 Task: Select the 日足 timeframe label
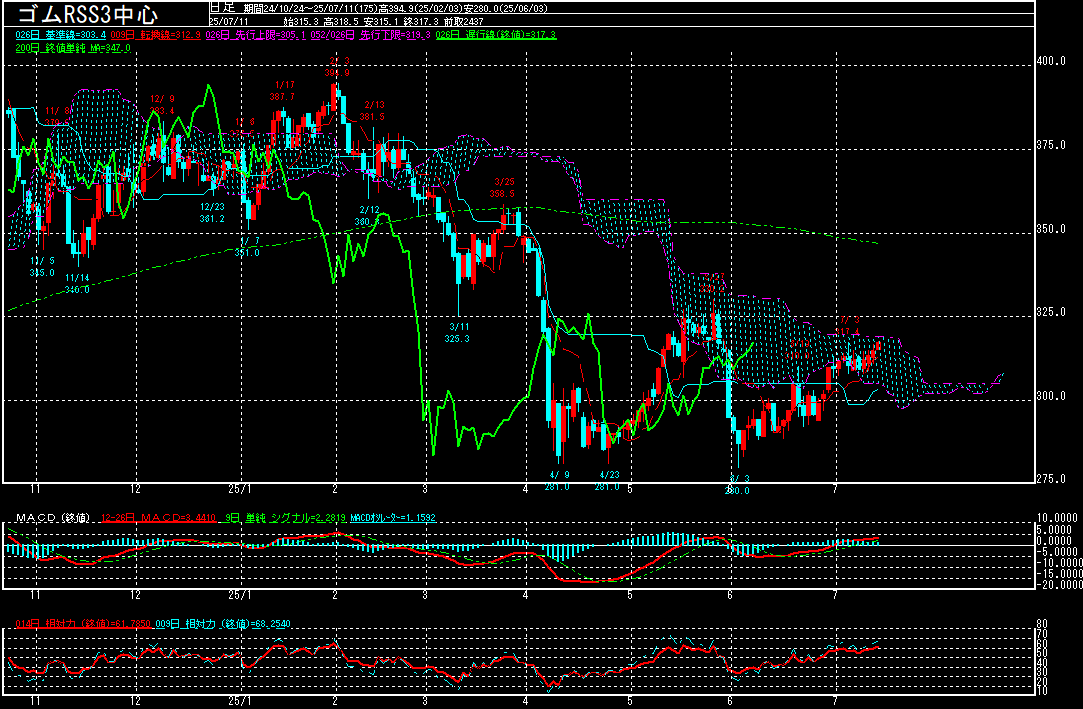click(222, 8)
